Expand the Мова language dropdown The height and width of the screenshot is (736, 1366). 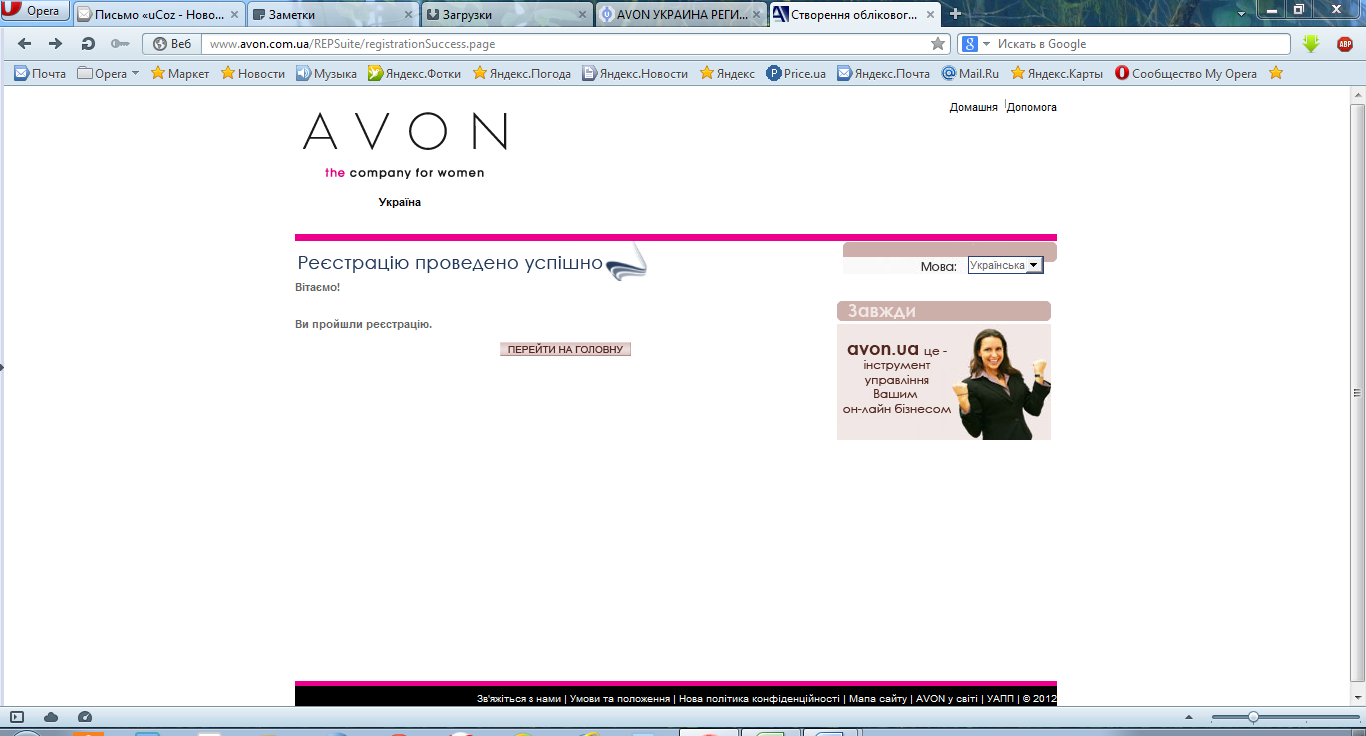coord(1005,265)
